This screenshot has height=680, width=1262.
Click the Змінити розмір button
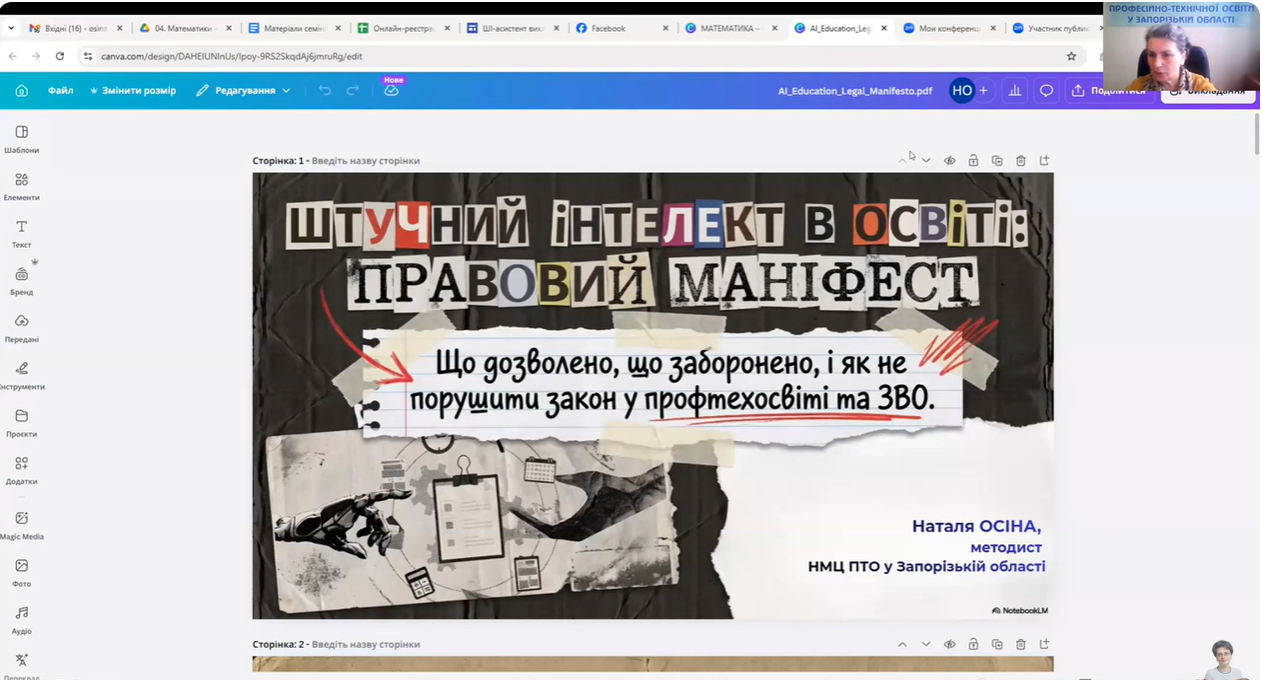[x=133, y=90]
